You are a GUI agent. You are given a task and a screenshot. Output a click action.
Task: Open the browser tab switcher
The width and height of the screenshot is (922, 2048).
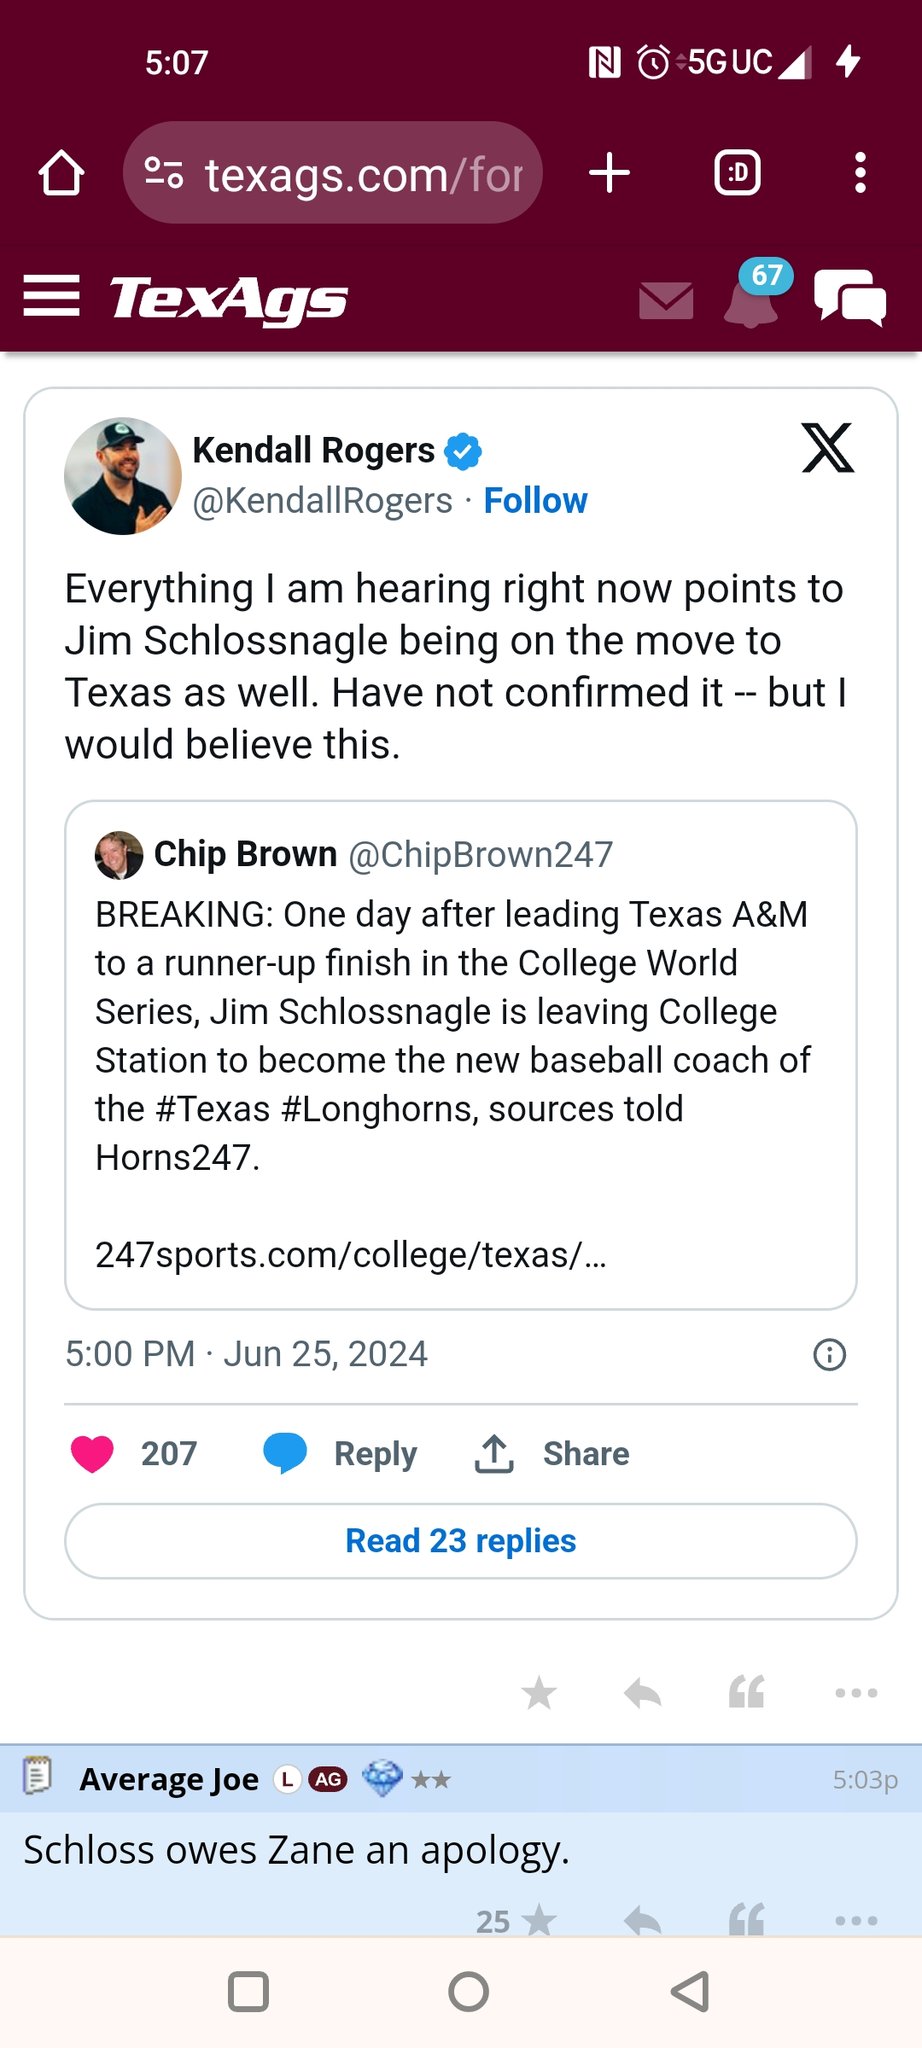click(x=737, y=173)
